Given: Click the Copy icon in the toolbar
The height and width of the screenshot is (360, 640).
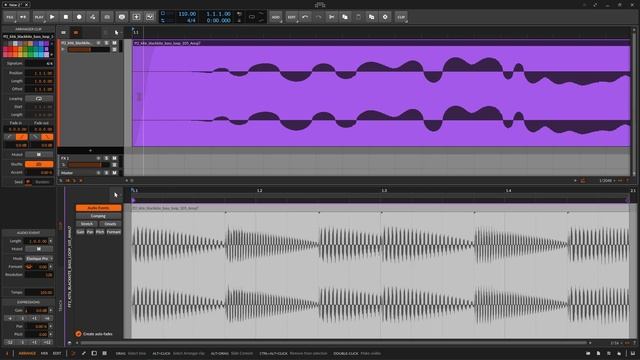Looking at the screenshot, I should (345, 17).
